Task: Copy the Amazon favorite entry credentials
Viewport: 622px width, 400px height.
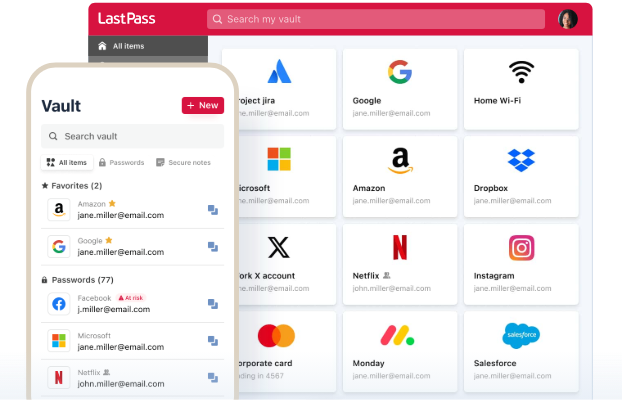Action: click(213, 210)
